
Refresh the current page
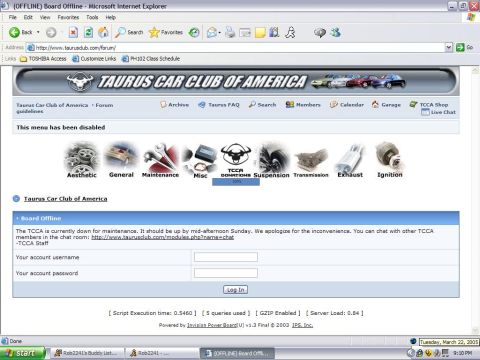coord(89,32)
